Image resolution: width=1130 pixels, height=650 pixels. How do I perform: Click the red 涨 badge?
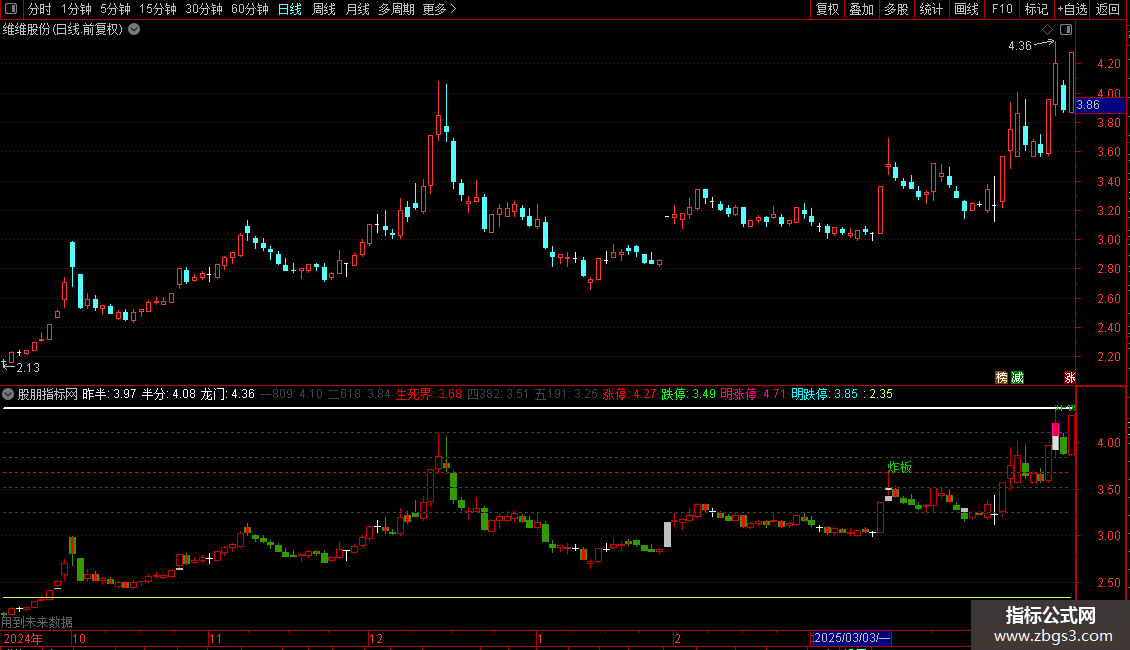pos(1069,378)
